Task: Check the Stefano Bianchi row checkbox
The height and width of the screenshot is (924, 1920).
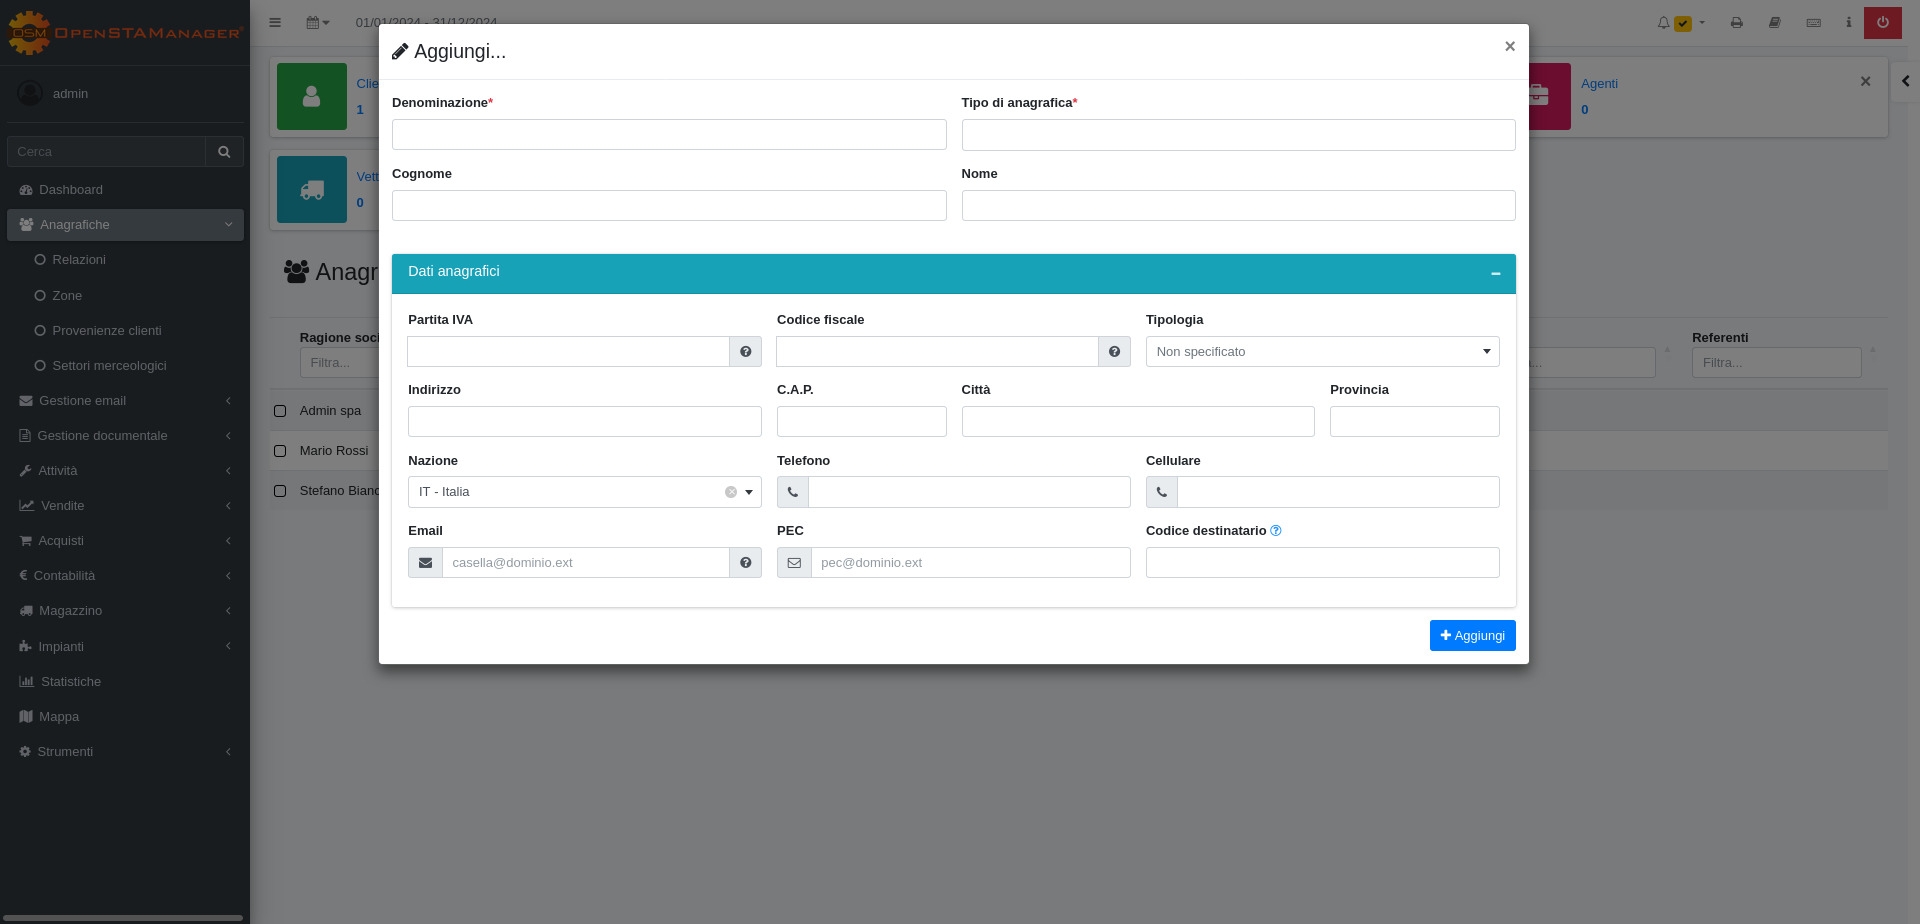Action: (x=280, y=491)
